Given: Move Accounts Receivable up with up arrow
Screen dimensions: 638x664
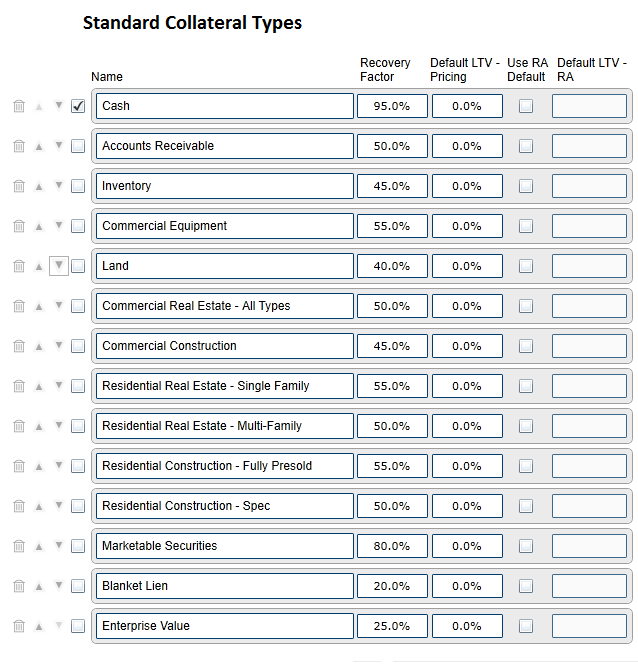Looking at the screenshot, I should tap(39, 147).
